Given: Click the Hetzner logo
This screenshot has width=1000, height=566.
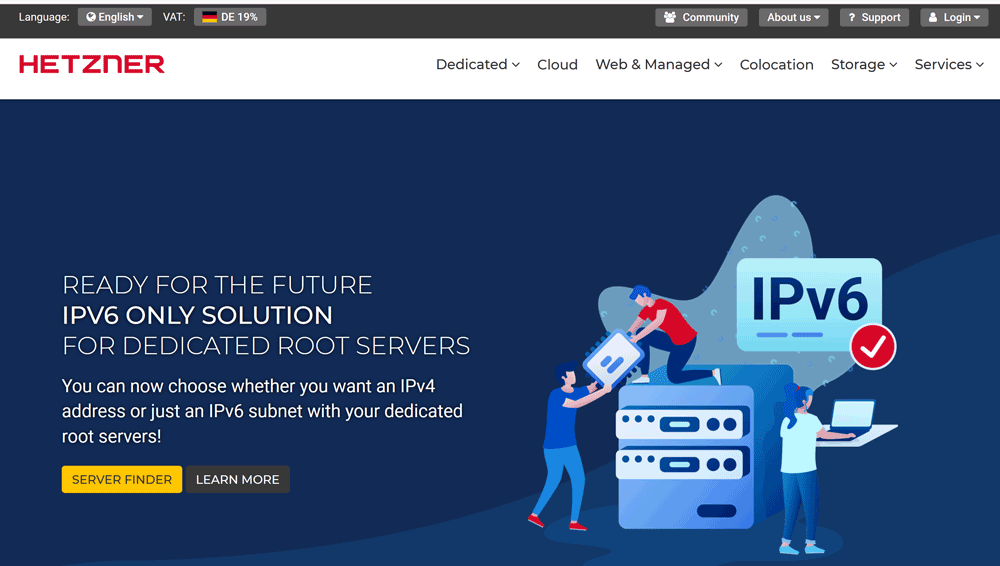Looking at the screenshot, I should click(92, 64).
